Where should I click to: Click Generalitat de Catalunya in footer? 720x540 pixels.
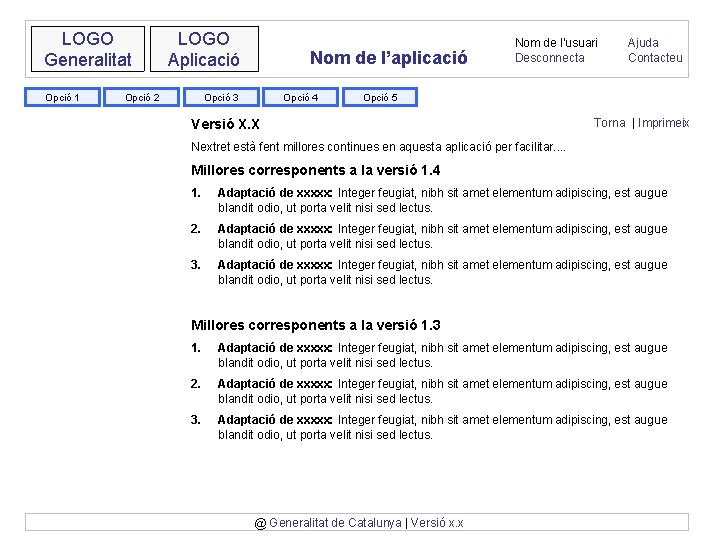coord(335,523)
